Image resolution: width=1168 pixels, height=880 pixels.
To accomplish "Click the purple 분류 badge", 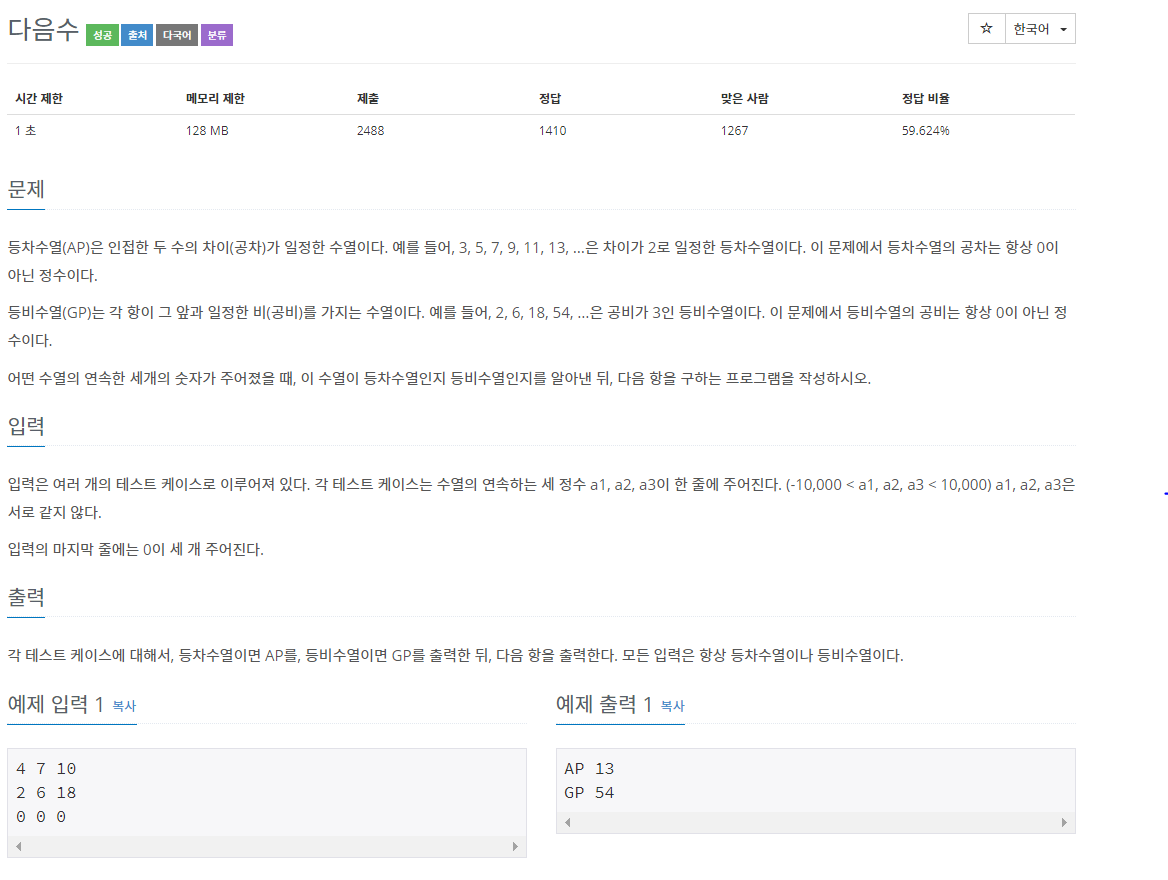I will click(217, 35).
